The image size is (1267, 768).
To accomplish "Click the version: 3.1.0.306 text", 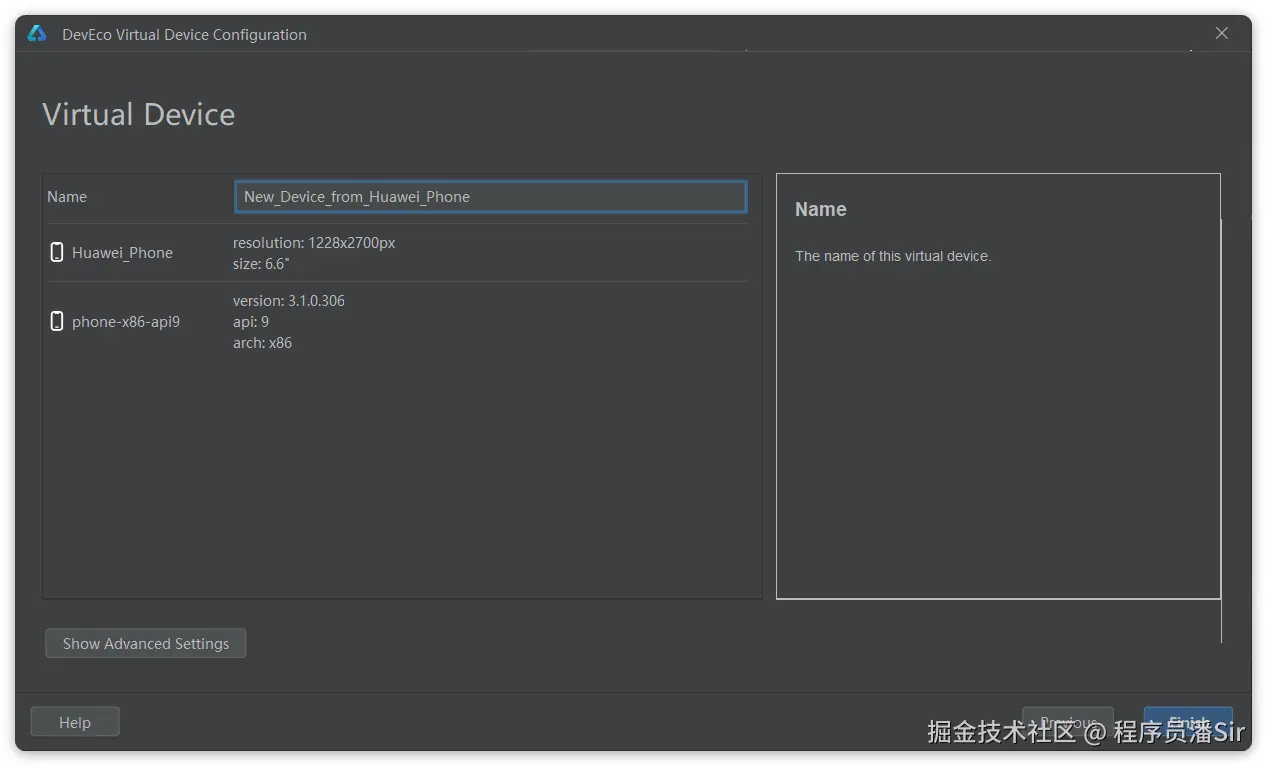I will tap(289, 301).
